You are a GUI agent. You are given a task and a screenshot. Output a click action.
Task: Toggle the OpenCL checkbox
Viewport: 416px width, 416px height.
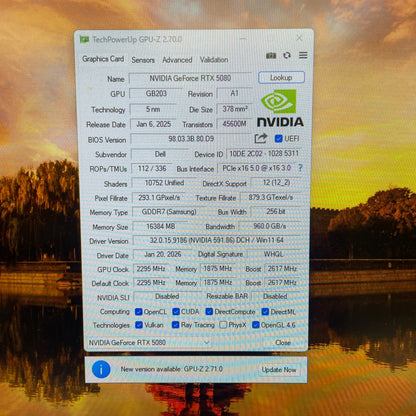tap(139, 312)
